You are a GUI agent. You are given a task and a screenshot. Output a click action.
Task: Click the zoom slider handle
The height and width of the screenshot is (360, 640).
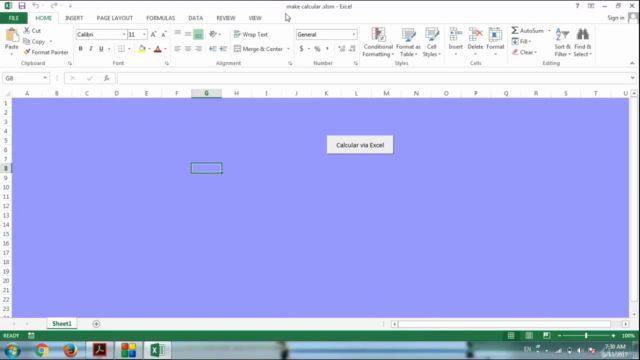586,336
